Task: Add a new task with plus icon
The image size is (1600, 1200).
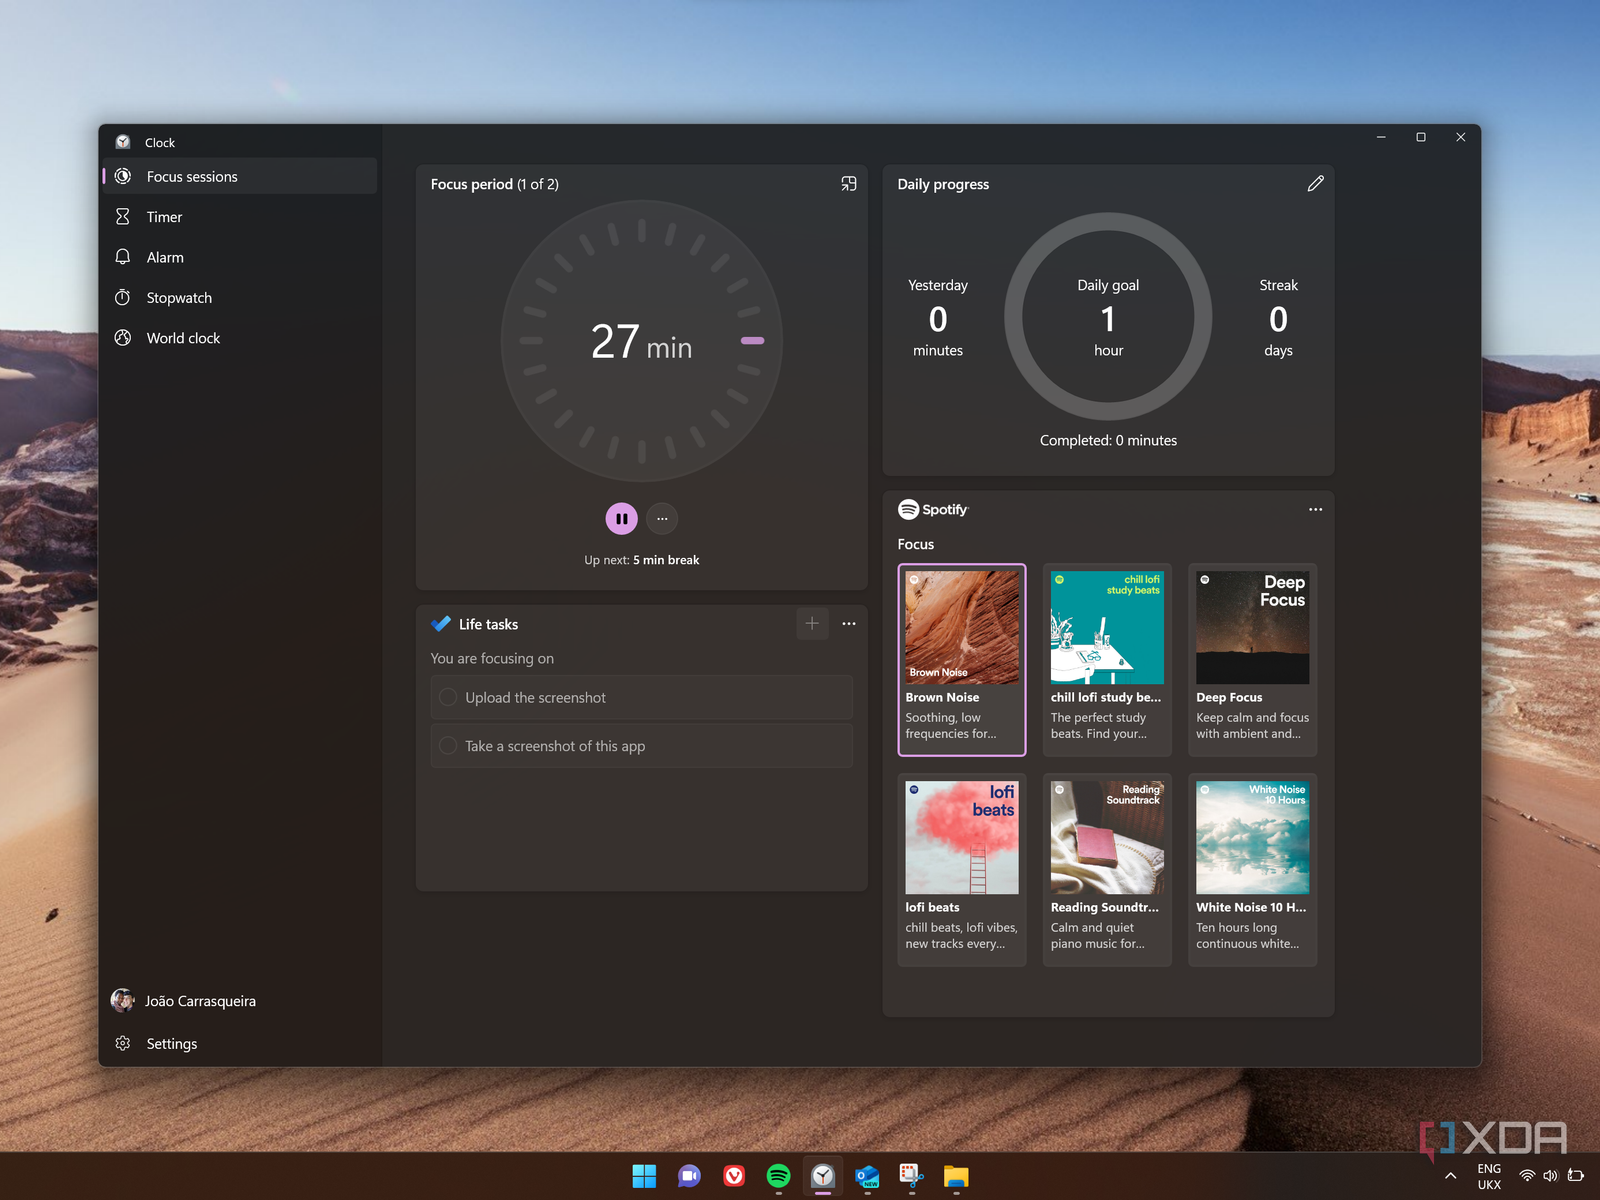Action: click(812, 624)
